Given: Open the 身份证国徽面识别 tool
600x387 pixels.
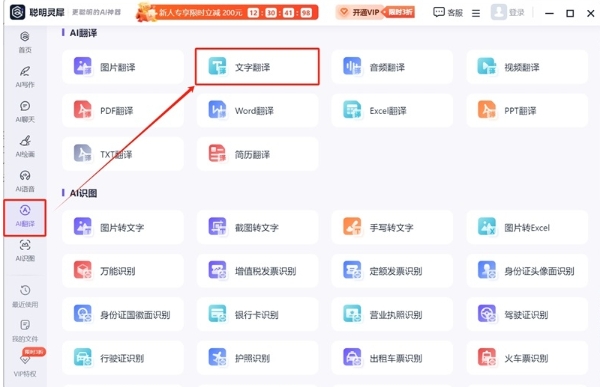Looking at the screenshot, I should (123, 315).
